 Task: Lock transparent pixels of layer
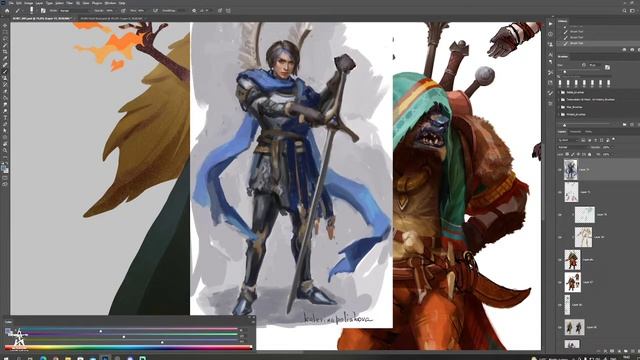point(567,154)
